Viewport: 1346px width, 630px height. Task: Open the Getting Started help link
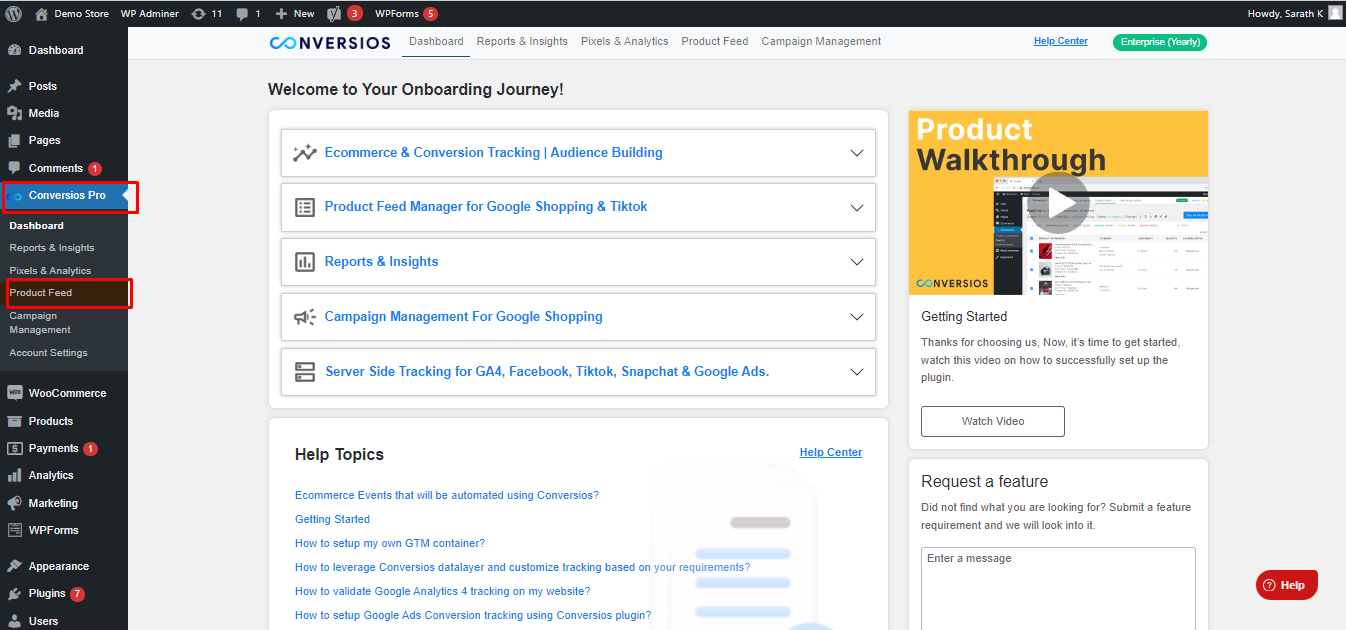click(x=332, y=519)
